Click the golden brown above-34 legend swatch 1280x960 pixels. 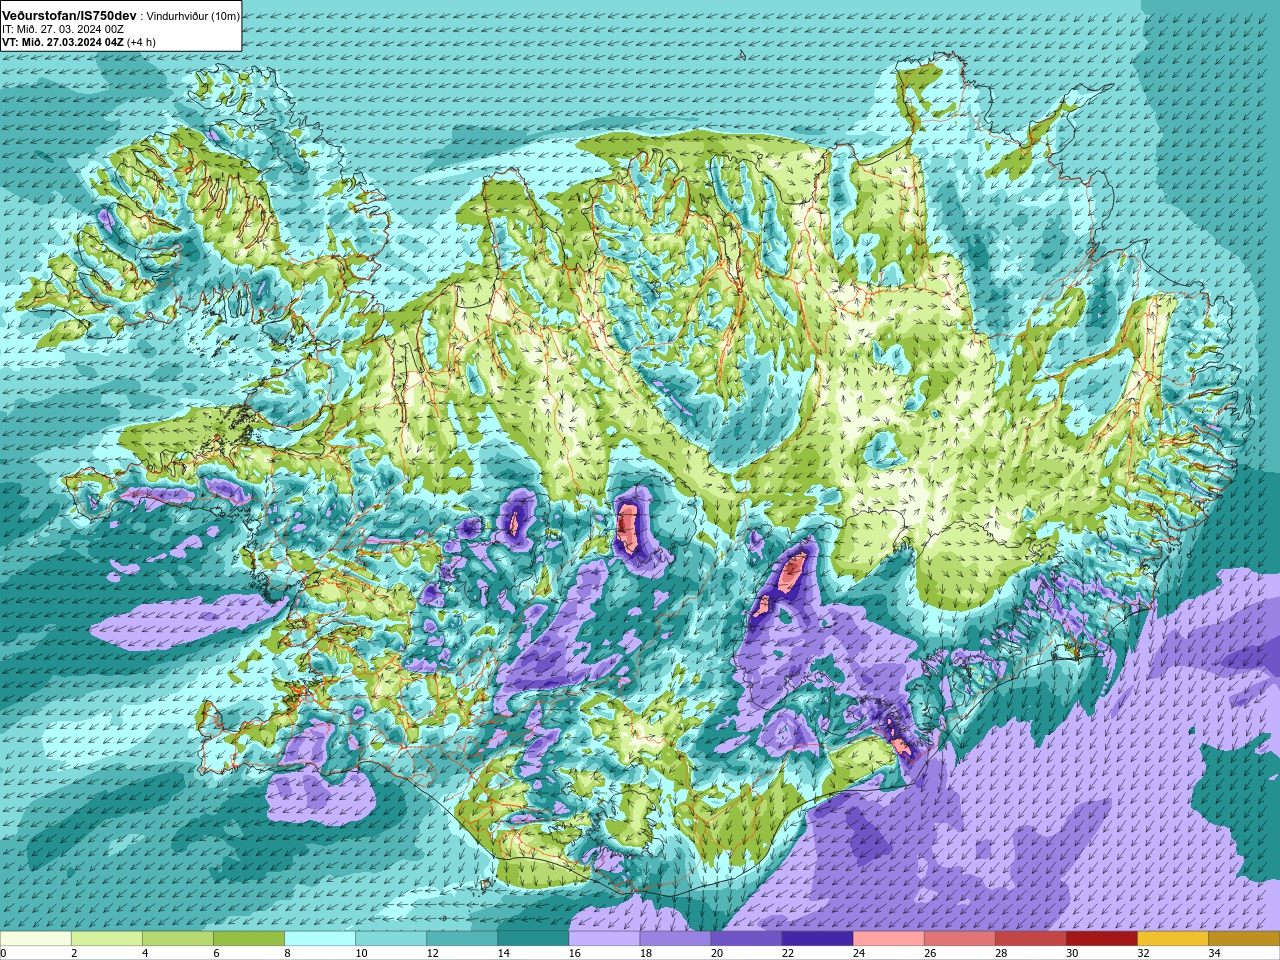point(1243,939)
